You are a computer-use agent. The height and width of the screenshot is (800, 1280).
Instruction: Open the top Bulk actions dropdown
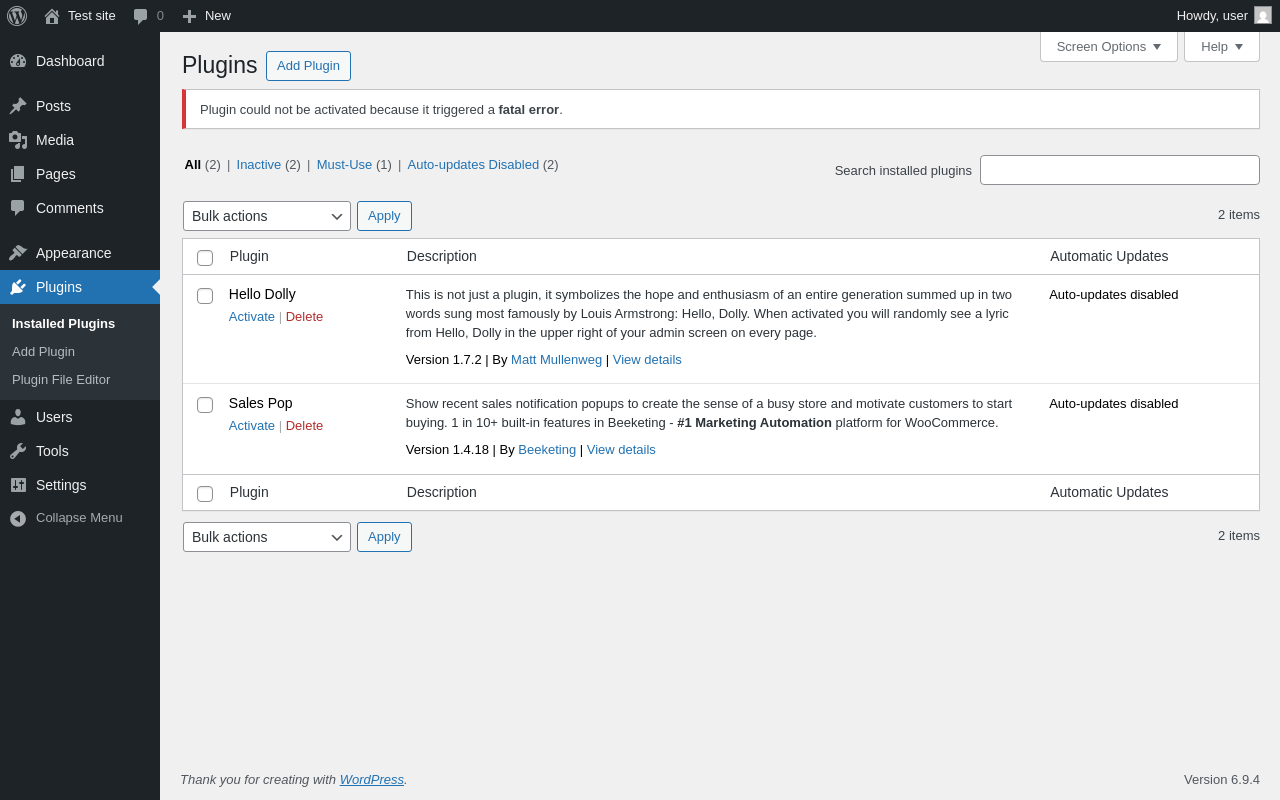[x=266, y=216]
